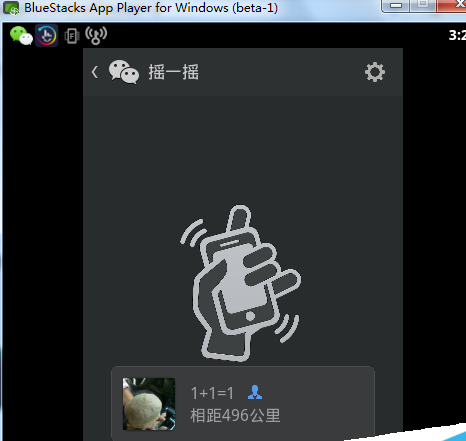Screen dimensions: 466x441
Task: Minimize the BlueStacks window
Action: pyautogui.click(x=396, y=5)
